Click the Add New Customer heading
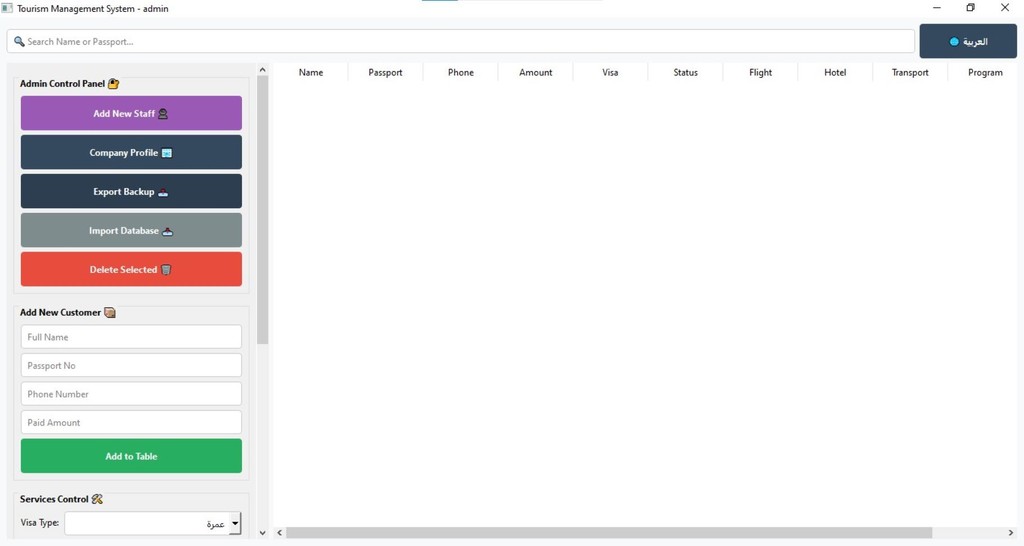 [60, 312]
